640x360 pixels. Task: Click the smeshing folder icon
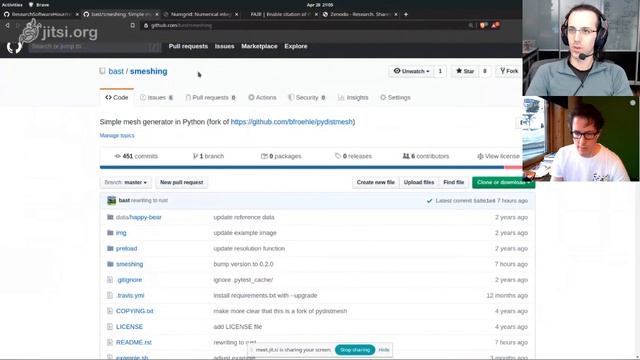click(x=110, y=264)
